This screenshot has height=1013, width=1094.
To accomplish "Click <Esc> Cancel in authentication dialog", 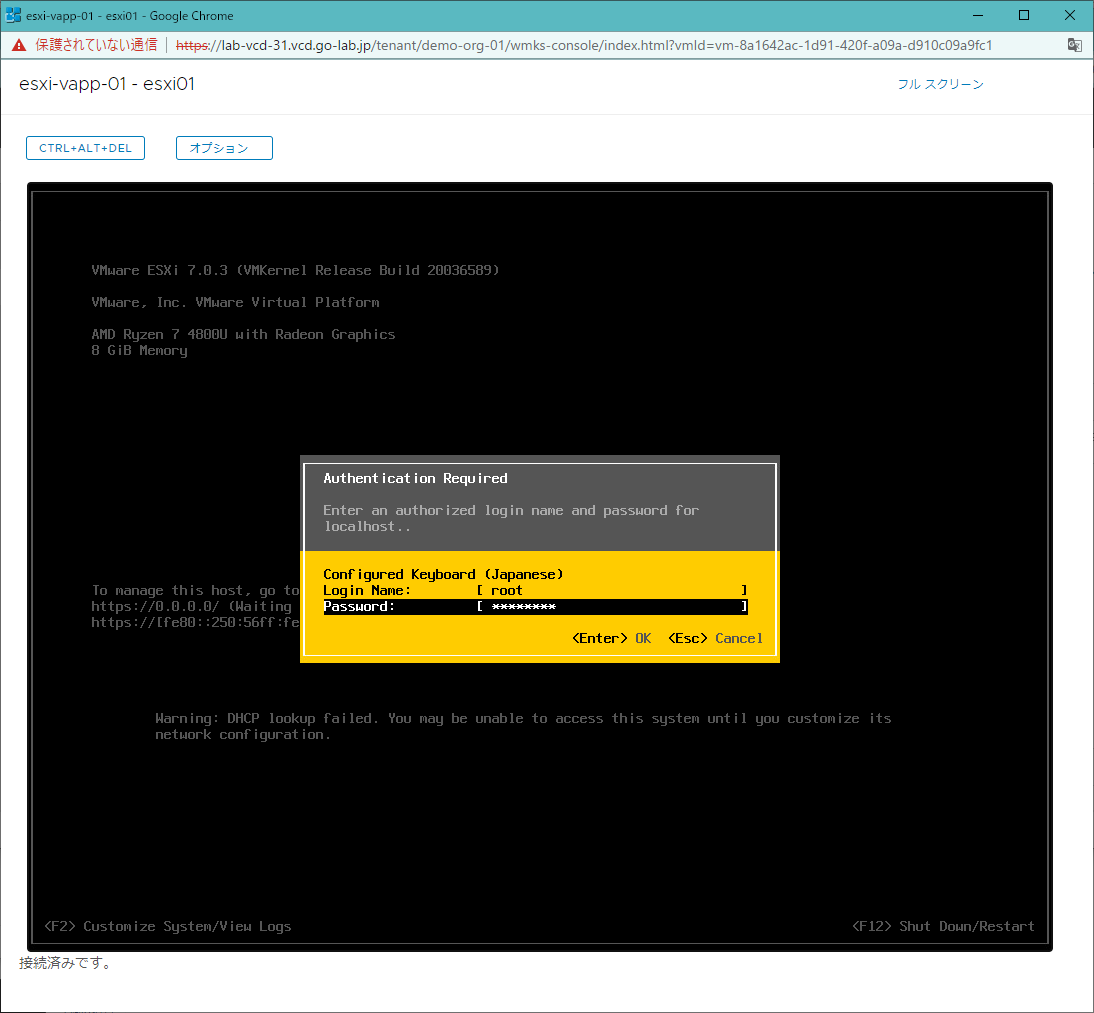I will [x=715, y=638].
